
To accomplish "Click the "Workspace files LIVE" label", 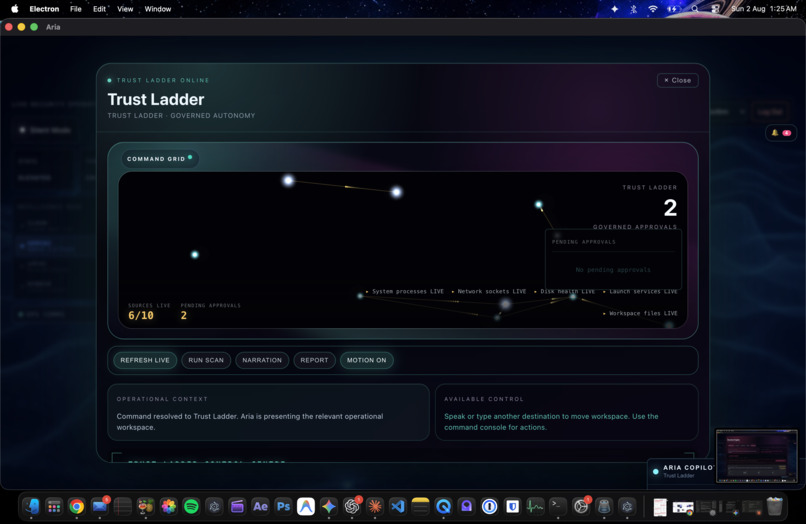I will click(643, 313).
